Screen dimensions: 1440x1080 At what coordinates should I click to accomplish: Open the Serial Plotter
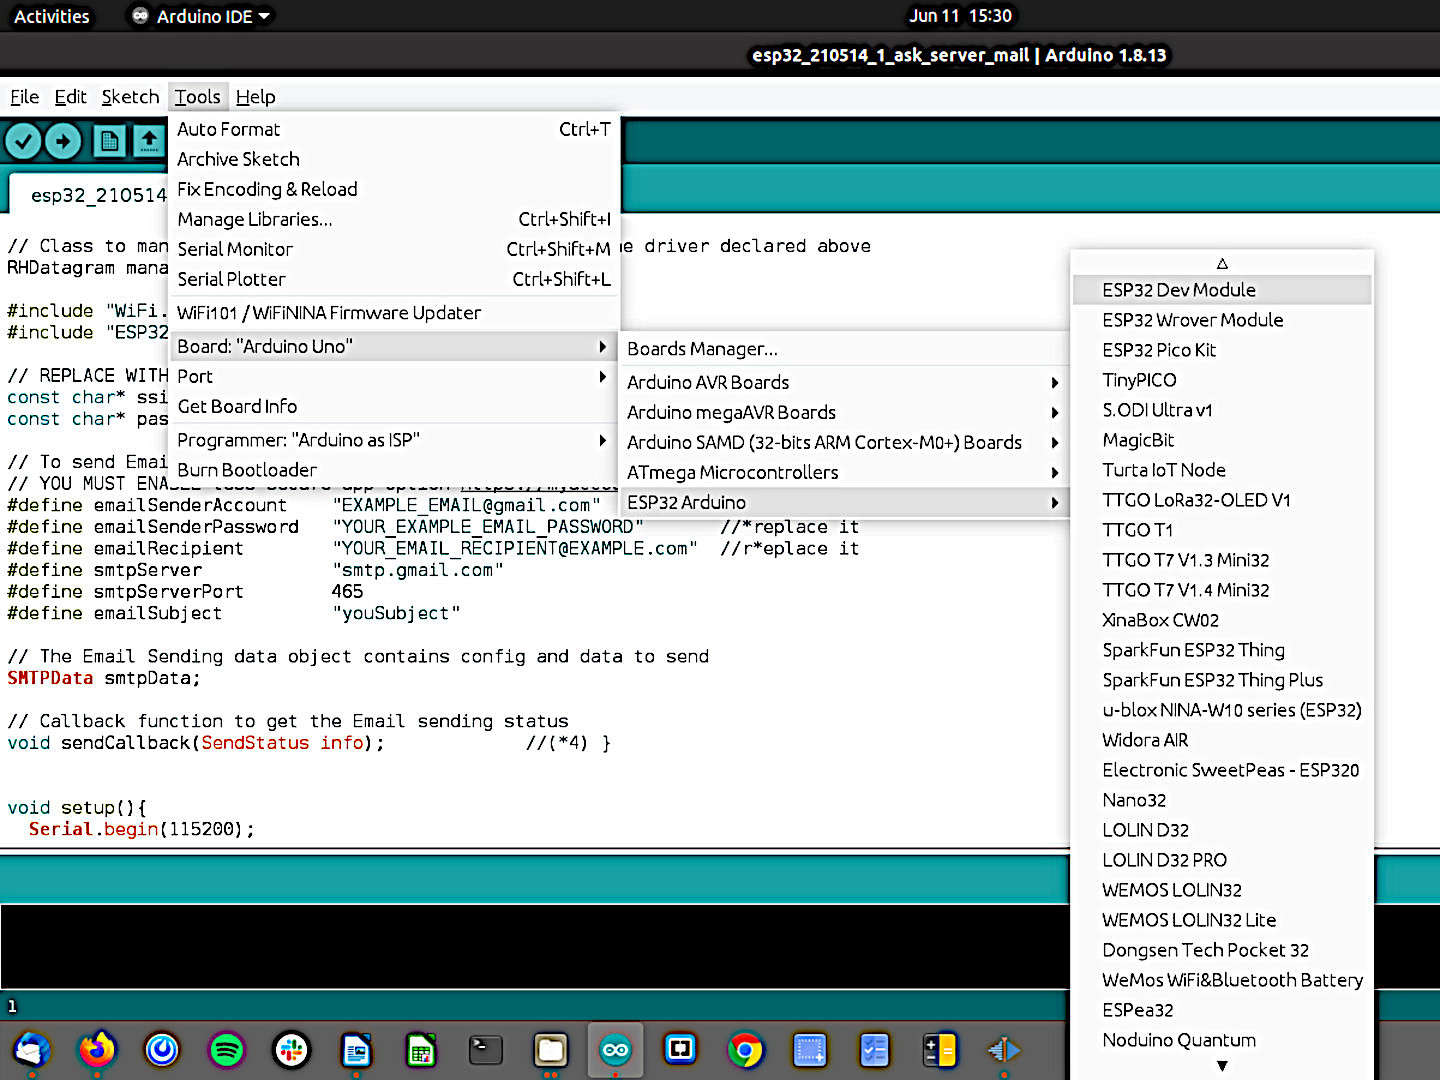(395, 279)
